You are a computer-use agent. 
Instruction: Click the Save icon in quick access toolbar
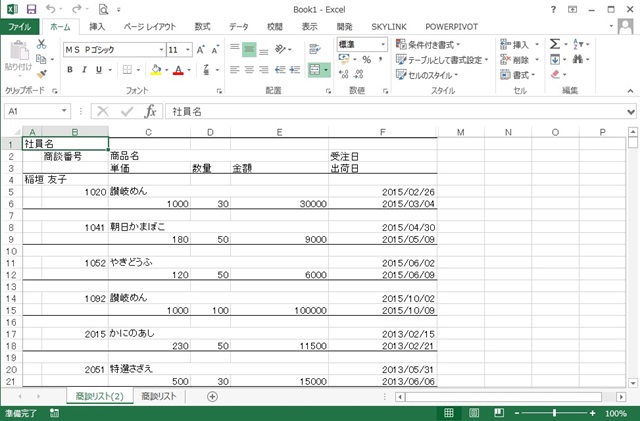(x=31, y=9)
